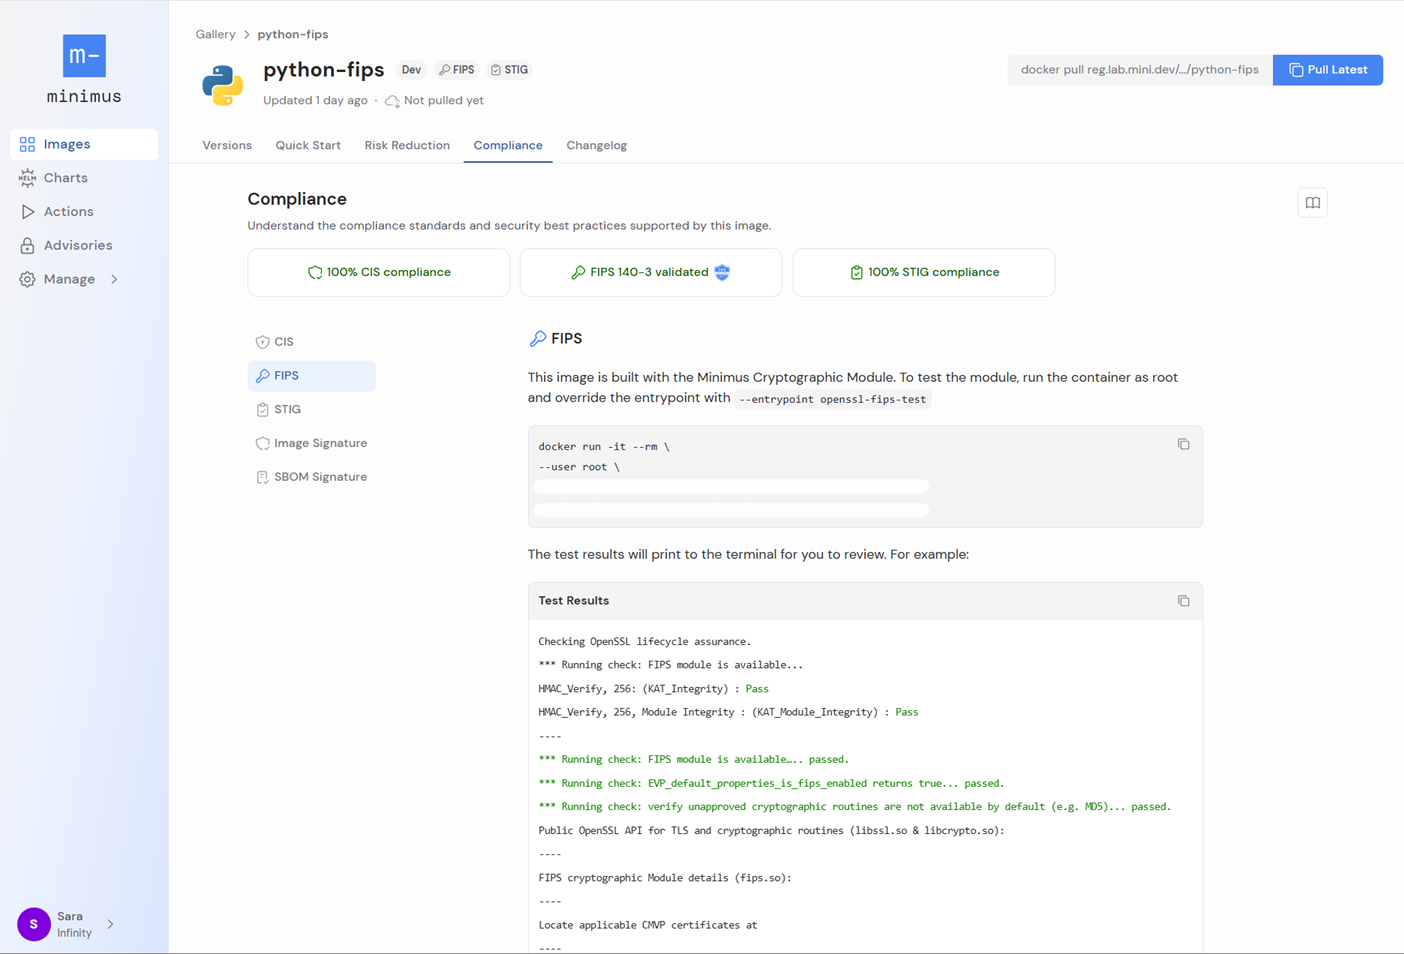Switch to the Changelog tab
This screenshot has width=1404, height=954.
click(597, 145)
